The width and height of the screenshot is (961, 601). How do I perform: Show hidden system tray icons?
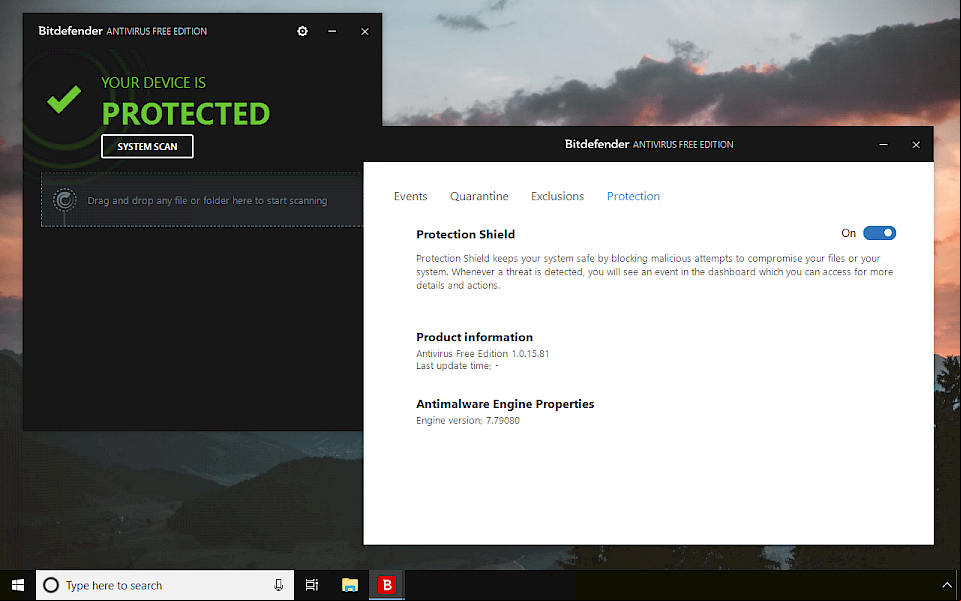tap(946, 585)
